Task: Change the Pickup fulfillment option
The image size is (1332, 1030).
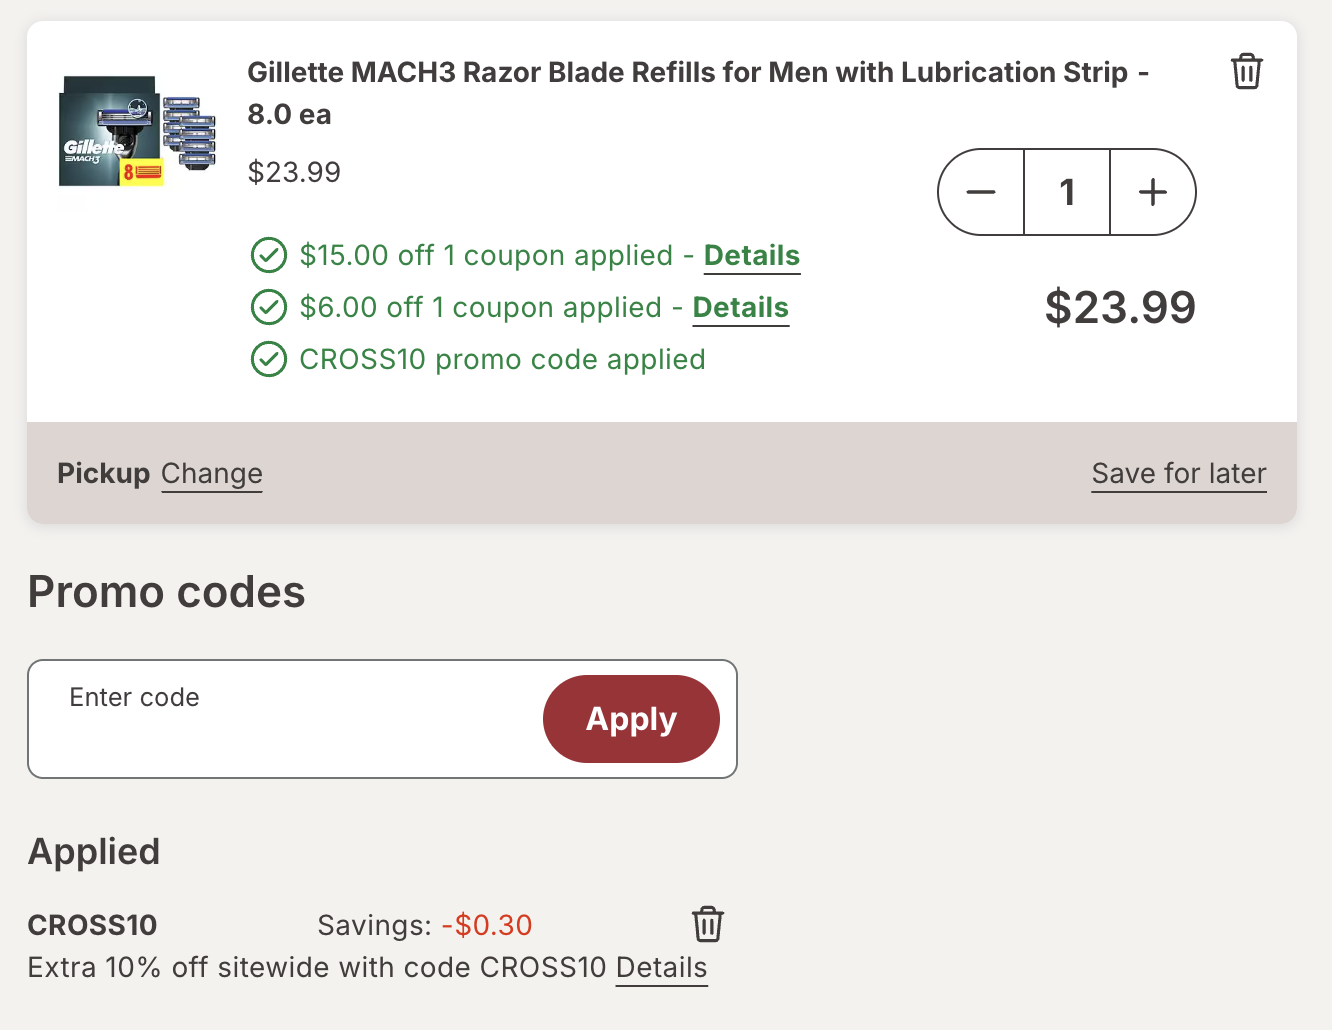Action: (x=211, y=474)
